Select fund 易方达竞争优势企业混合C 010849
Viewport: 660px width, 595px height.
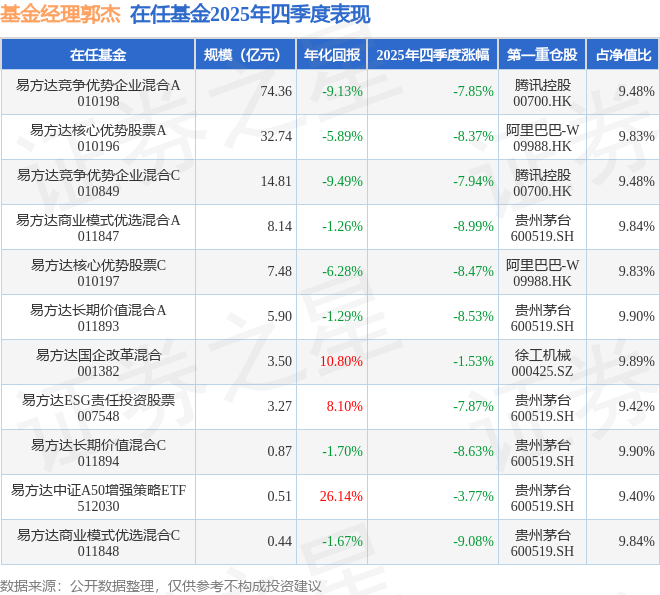coord(98,183)
